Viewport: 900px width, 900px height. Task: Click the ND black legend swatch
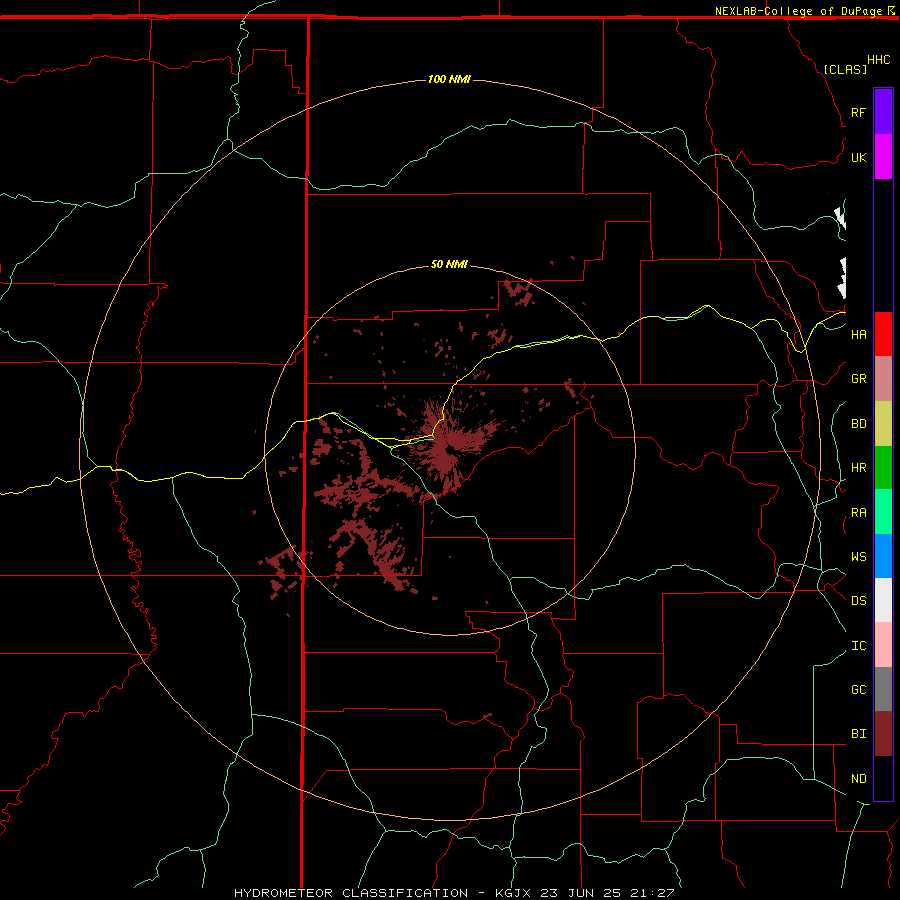(883, 778)
